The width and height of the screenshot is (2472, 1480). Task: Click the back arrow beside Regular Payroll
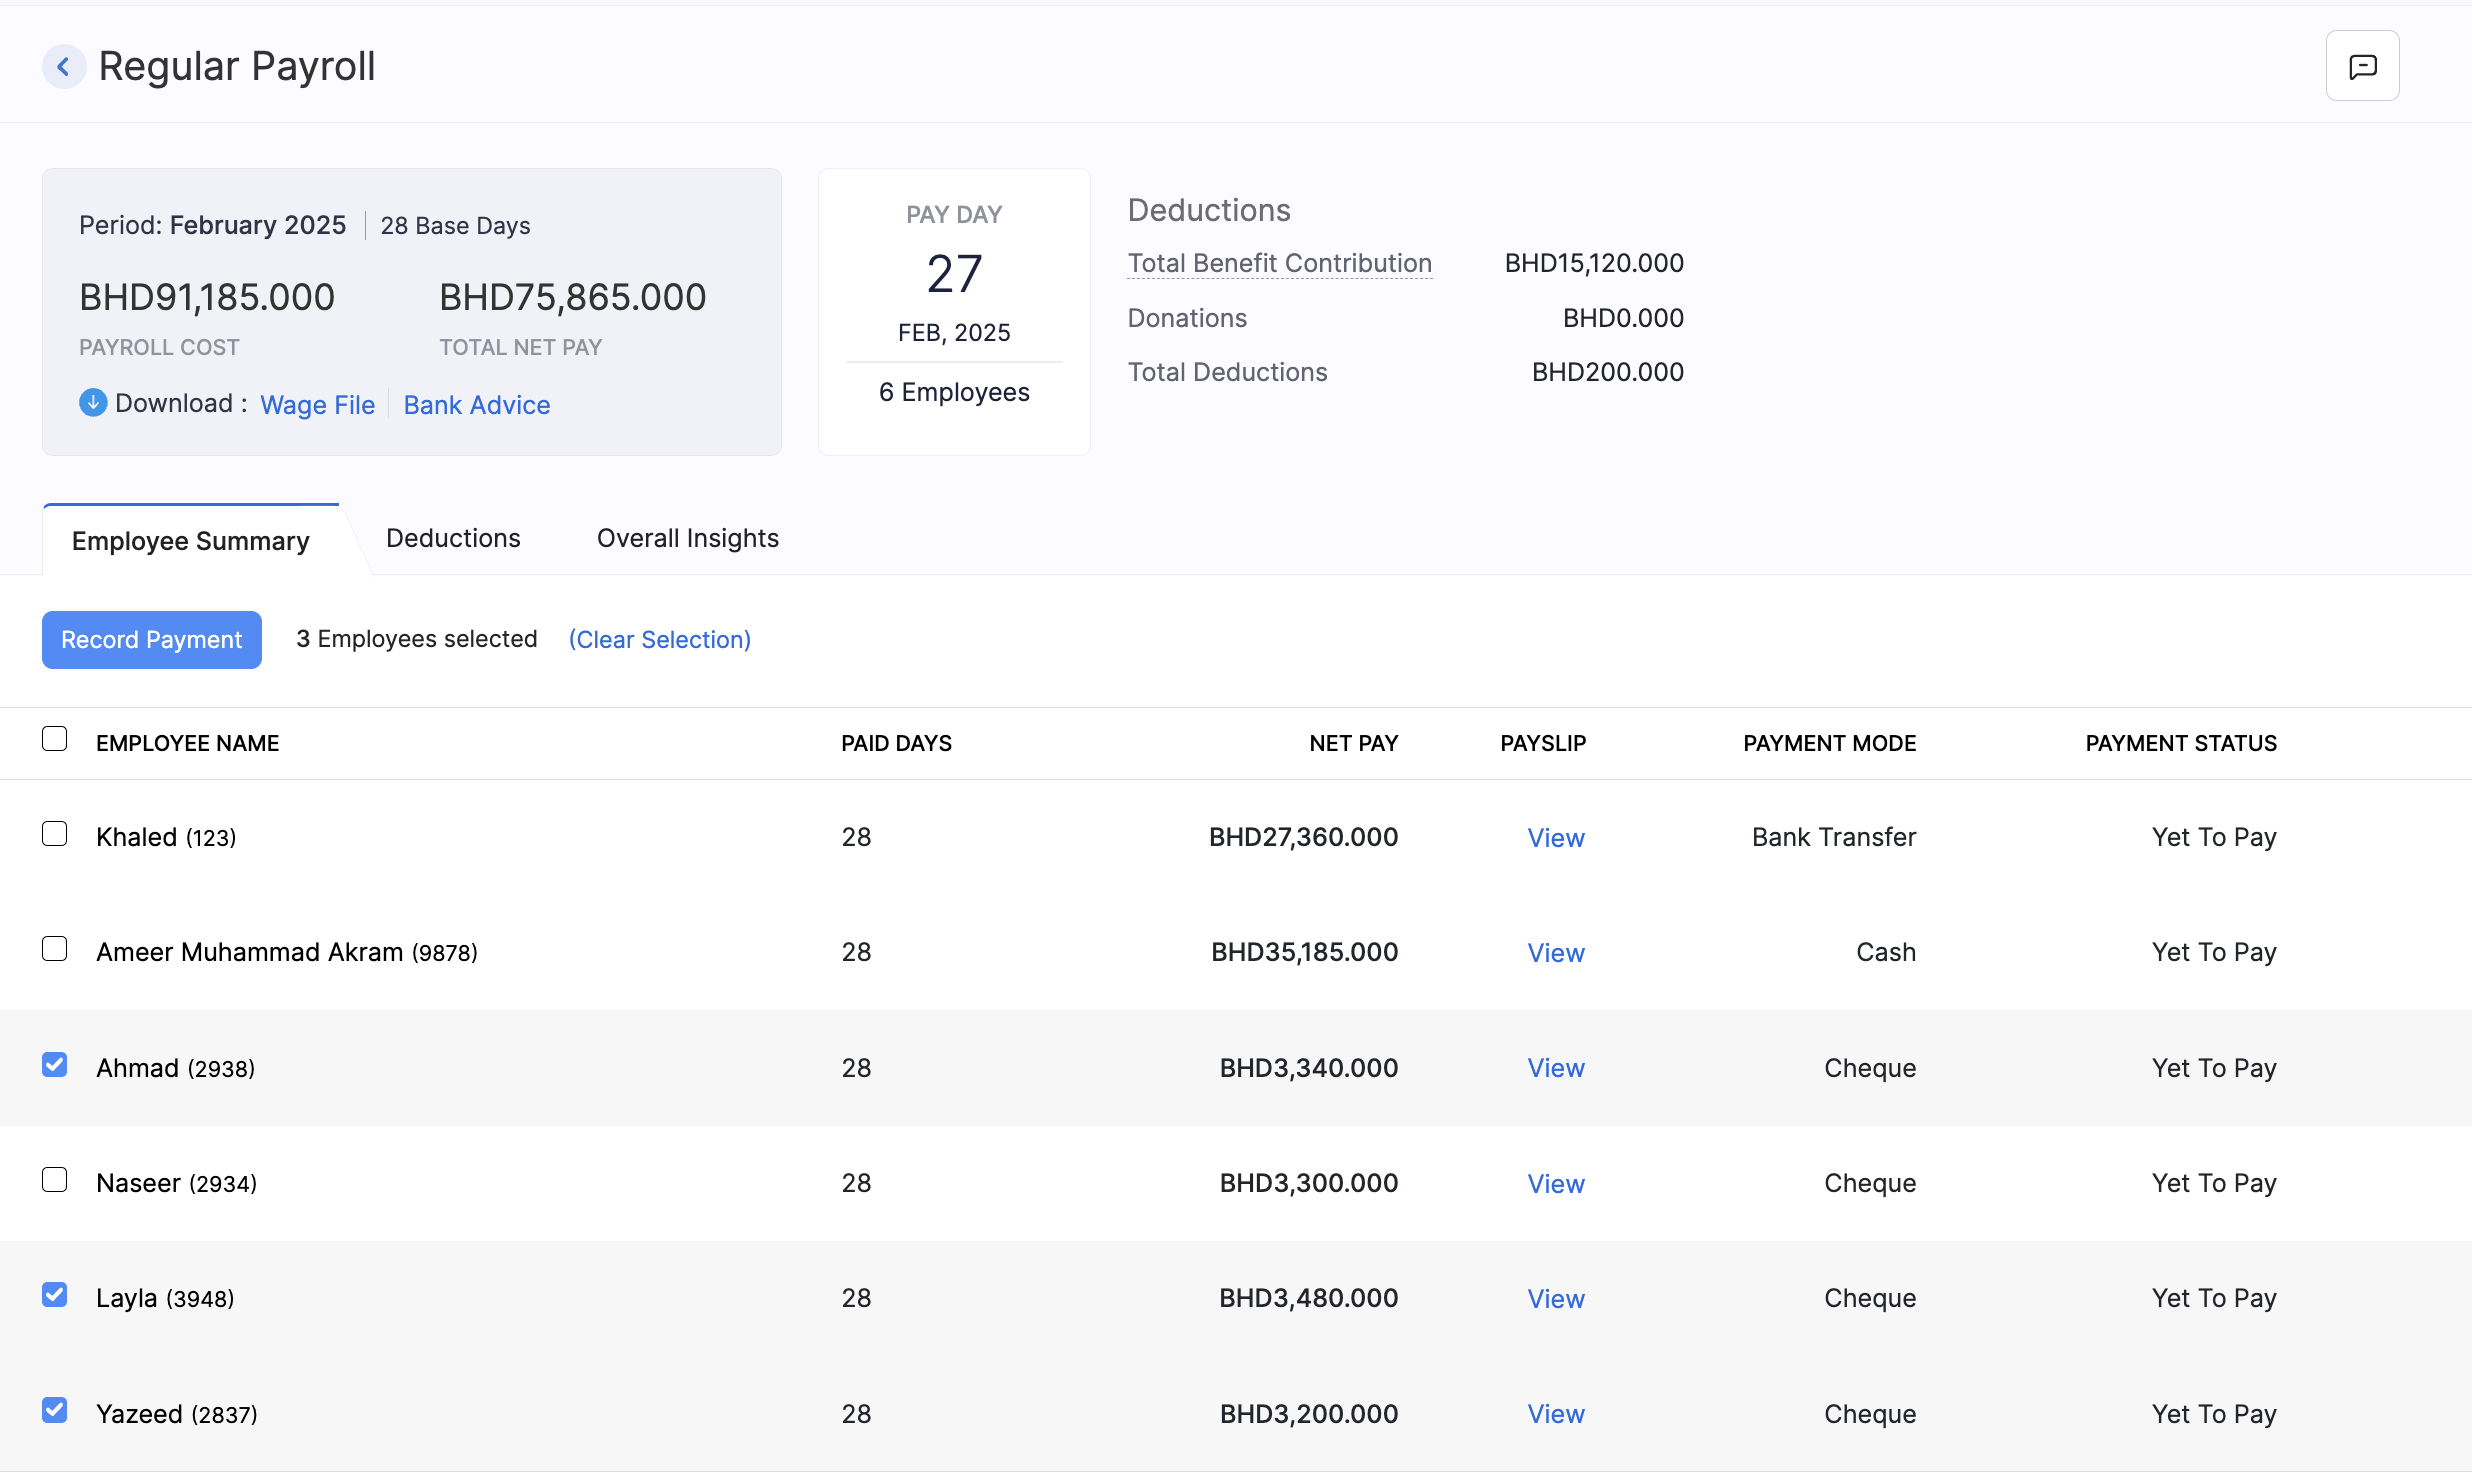pos(63,67)
